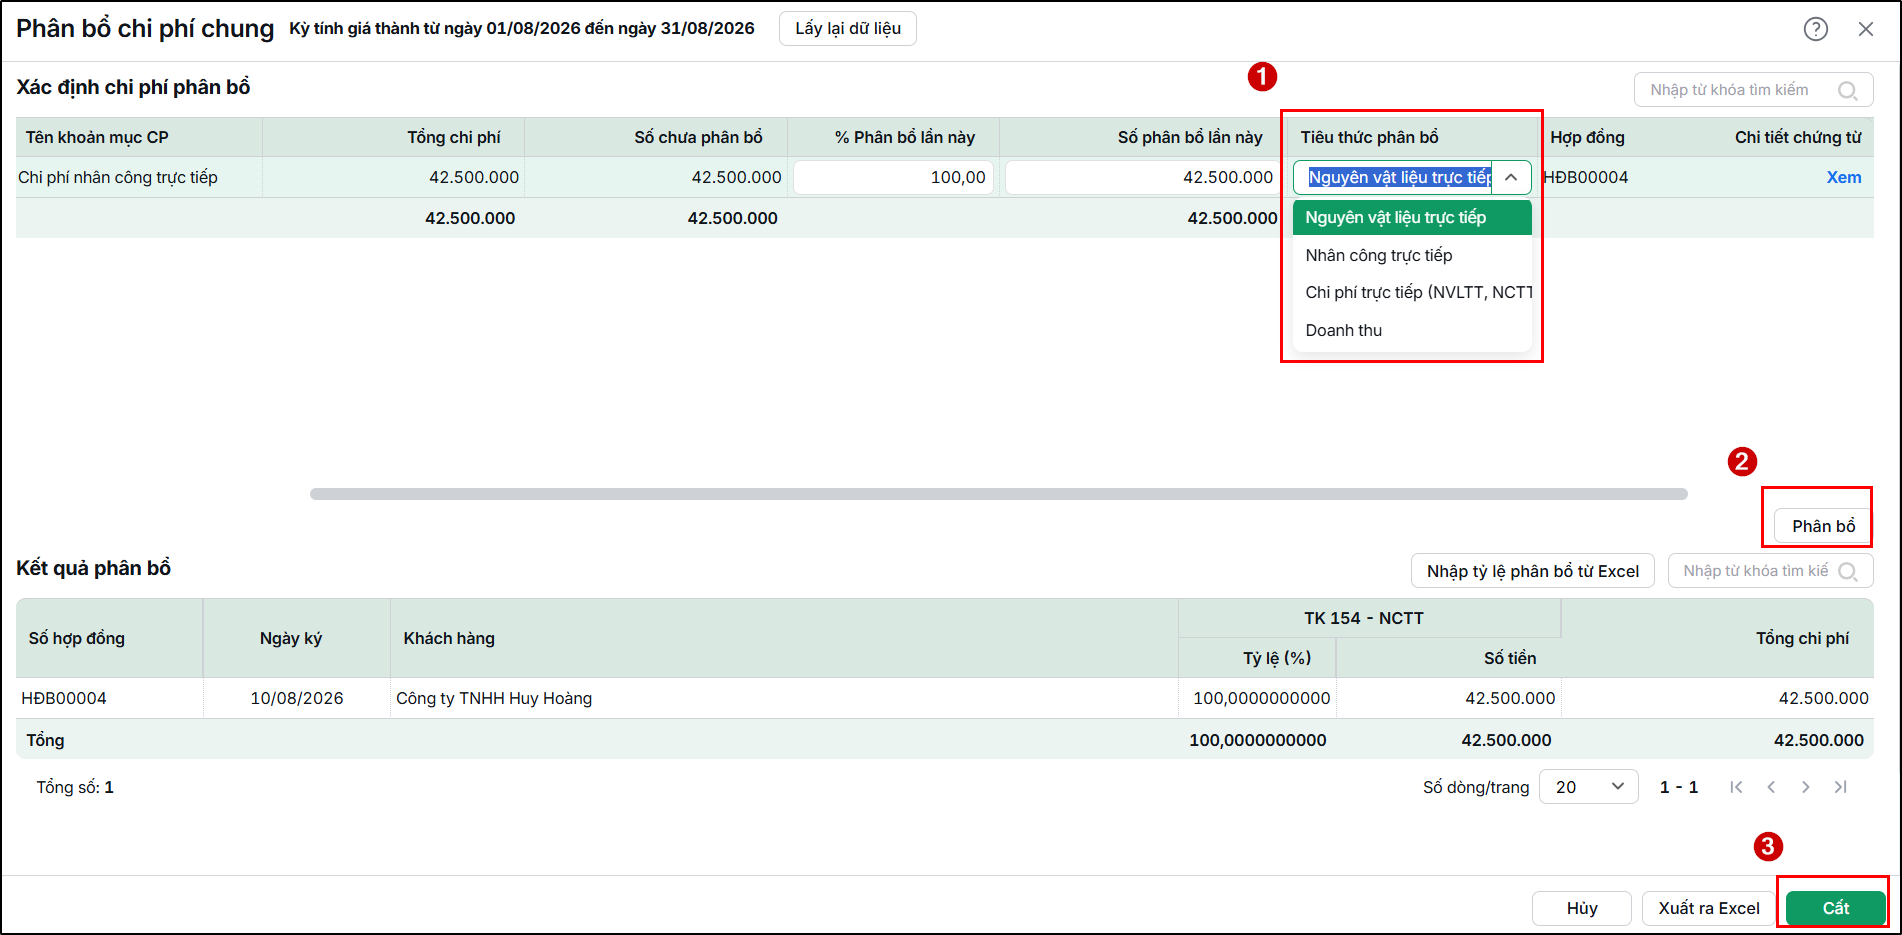
Task: Jump to the last page icon
Action: 1840,787
